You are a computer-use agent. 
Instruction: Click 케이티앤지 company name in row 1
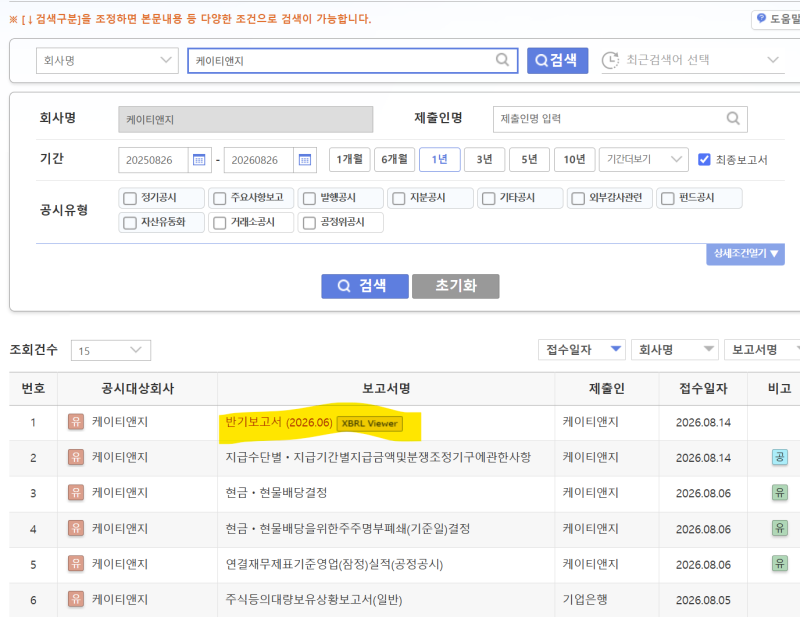coord(120,422)
